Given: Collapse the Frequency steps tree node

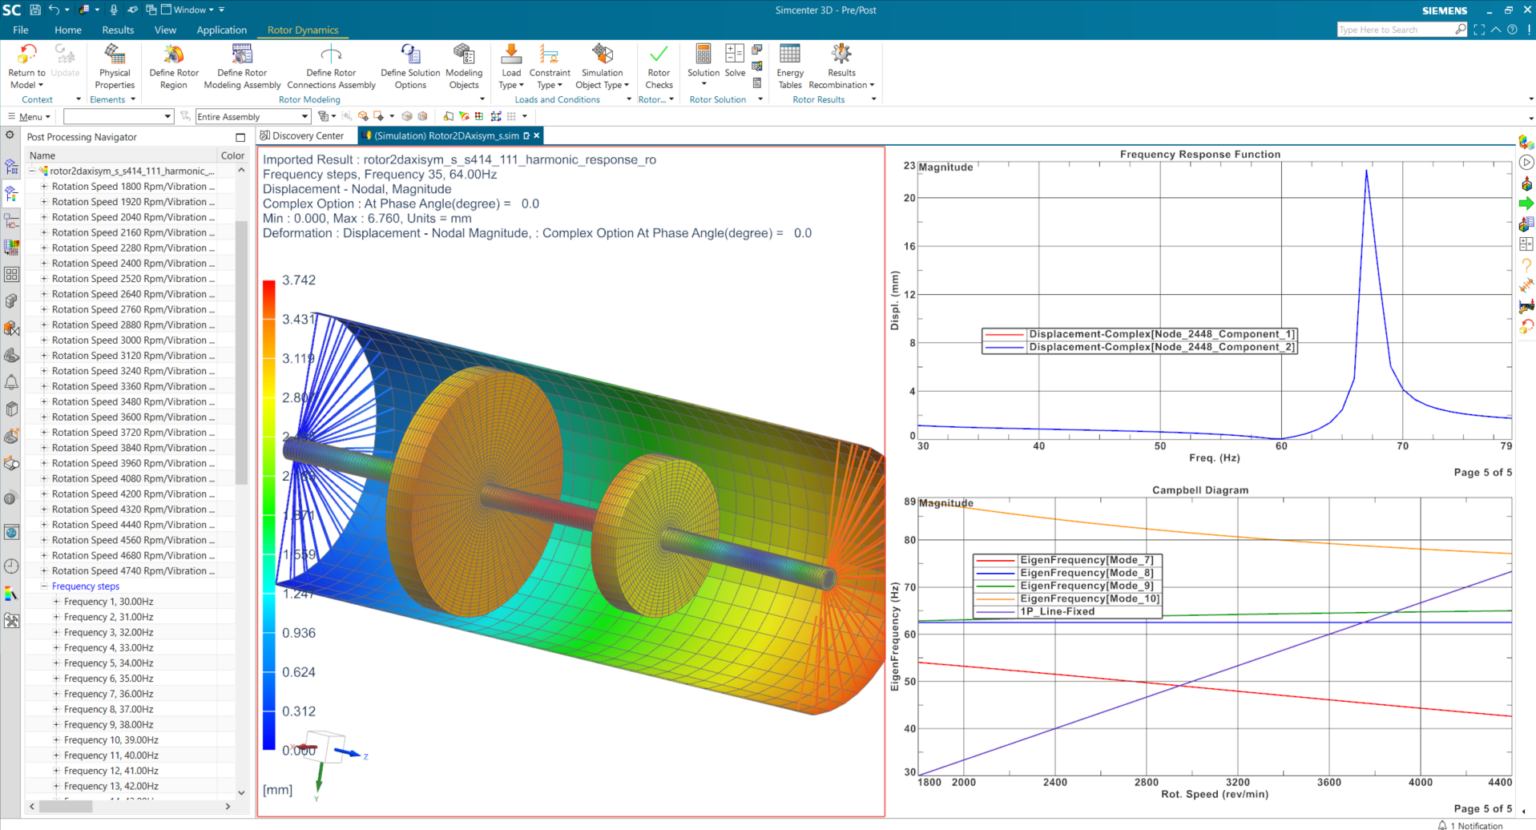Looking at the screenshot, I should pos(44,587).
